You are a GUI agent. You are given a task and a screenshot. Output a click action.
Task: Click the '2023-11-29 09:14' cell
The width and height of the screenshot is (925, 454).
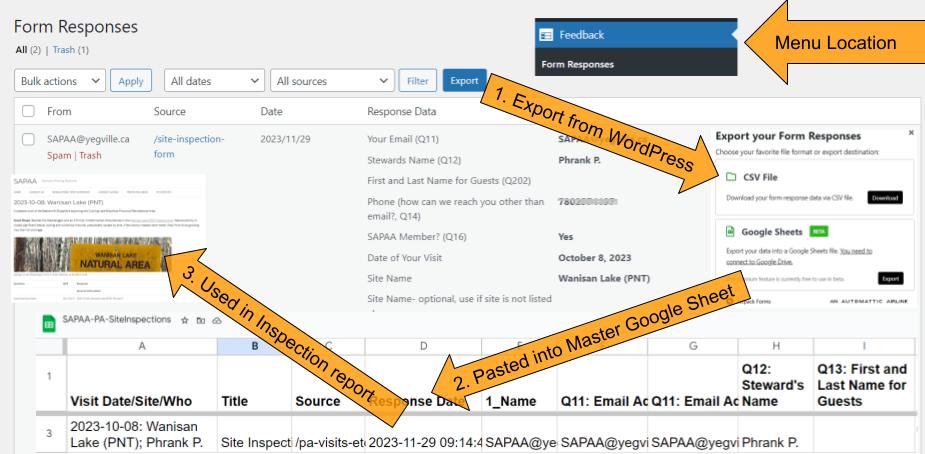click(x=423, y=435)
